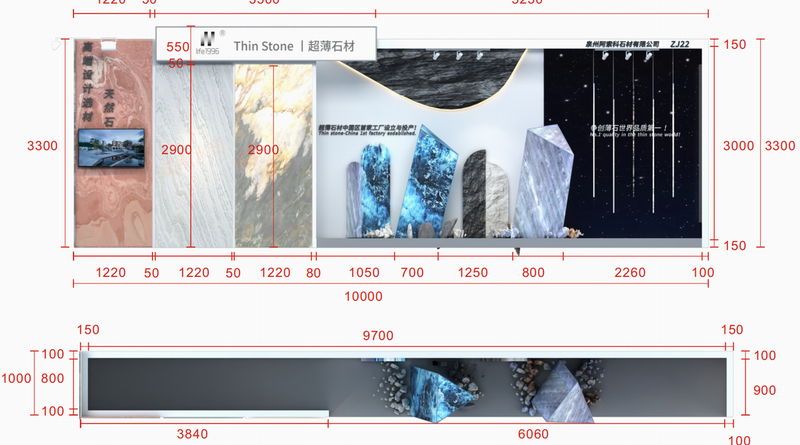Screen dimensions: 800x445
Task: Select the "1250" dimension label
Action: tap(472, 273)
